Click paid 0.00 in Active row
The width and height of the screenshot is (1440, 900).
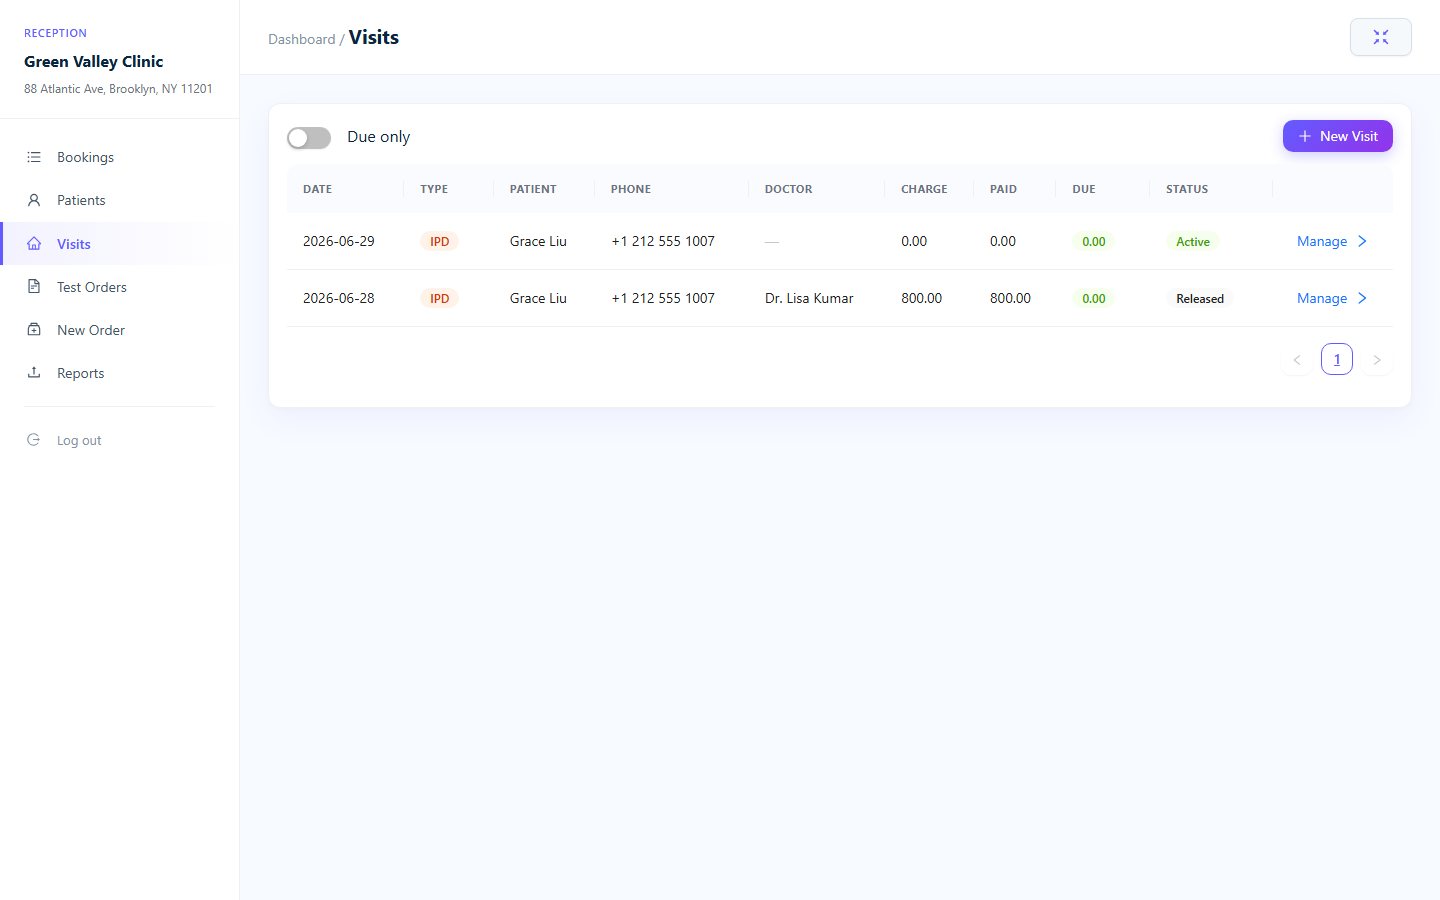pyautogui.click(x=1003, y=241)
